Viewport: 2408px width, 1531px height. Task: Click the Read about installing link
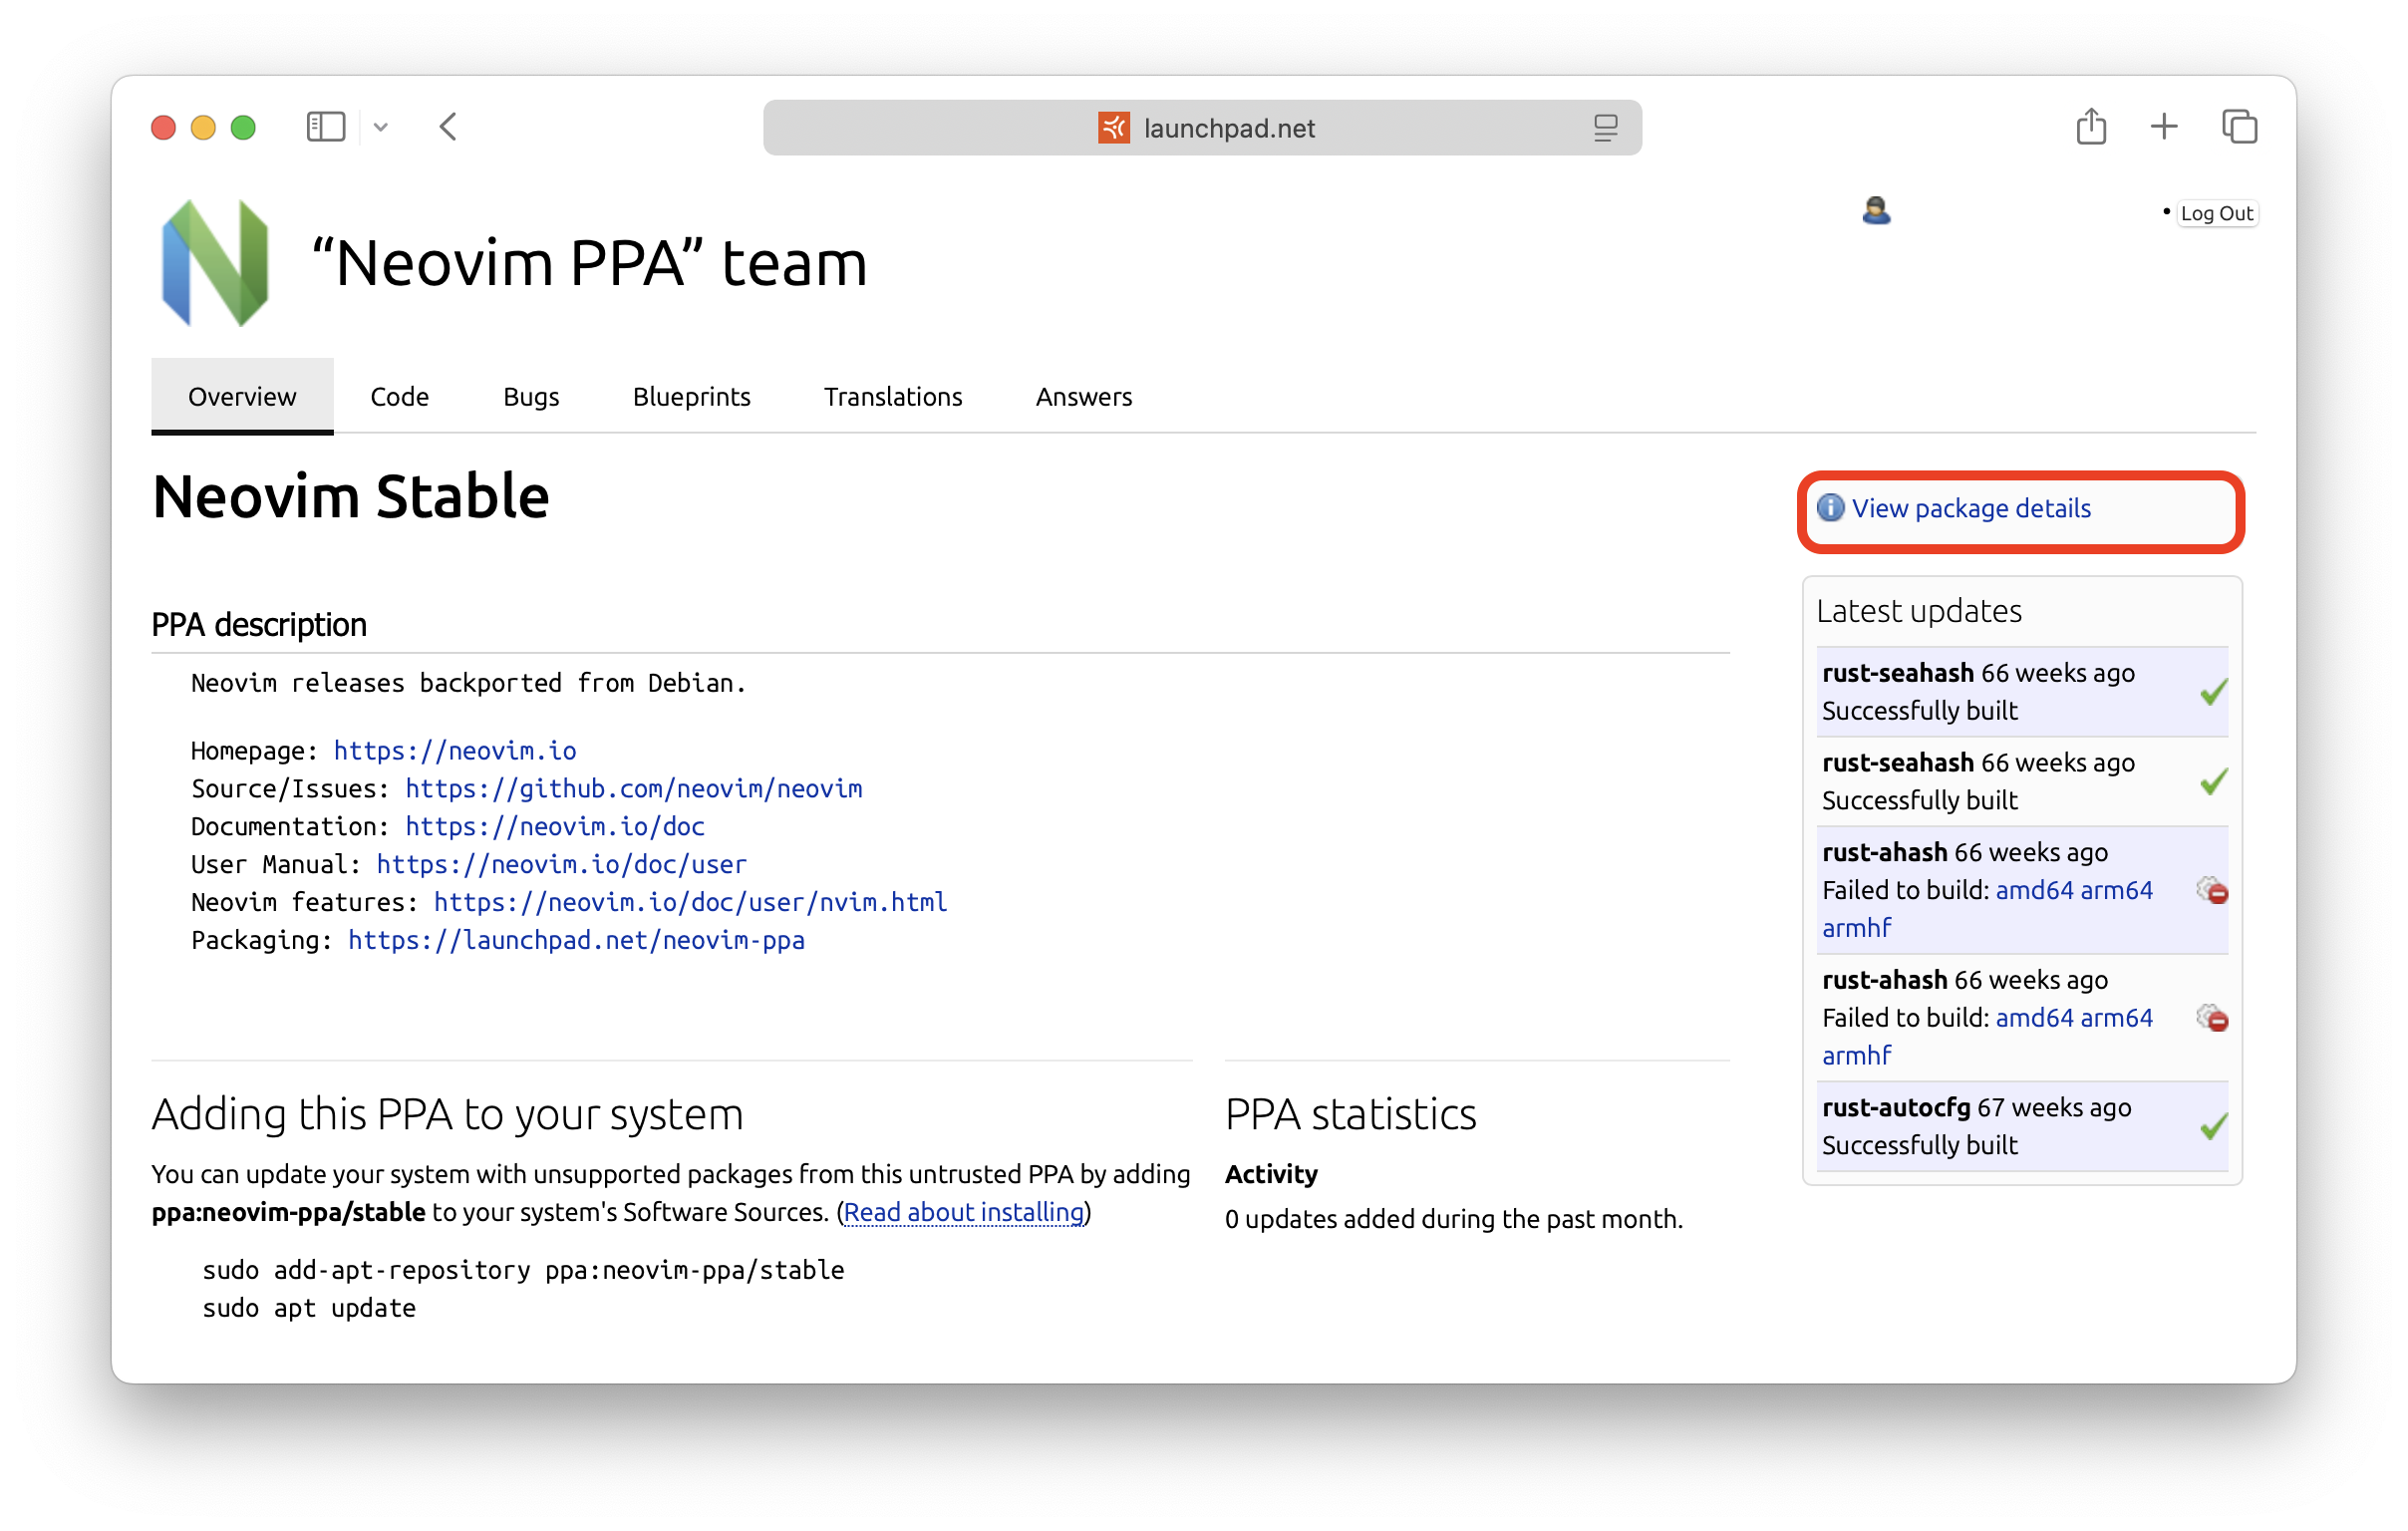963,1212
